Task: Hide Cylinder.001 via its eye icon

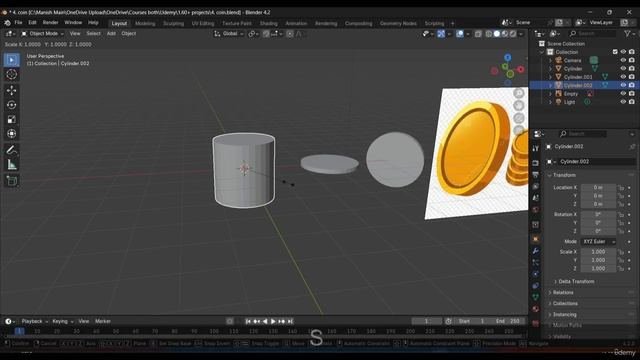Action: [x=623, y=77]
